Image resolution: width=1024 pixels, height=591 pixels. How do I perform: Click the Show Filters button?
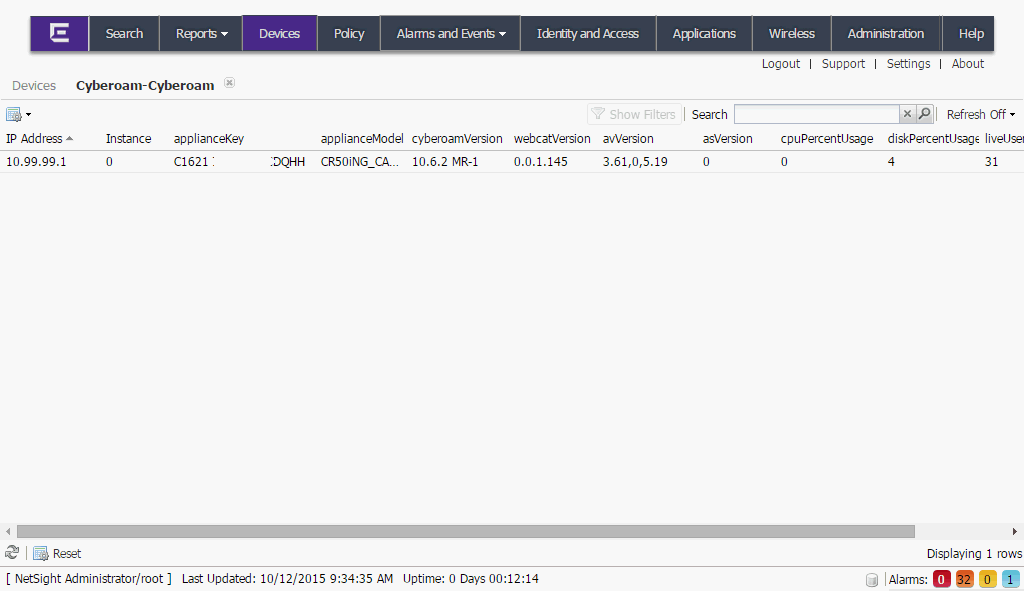[634, 114]
